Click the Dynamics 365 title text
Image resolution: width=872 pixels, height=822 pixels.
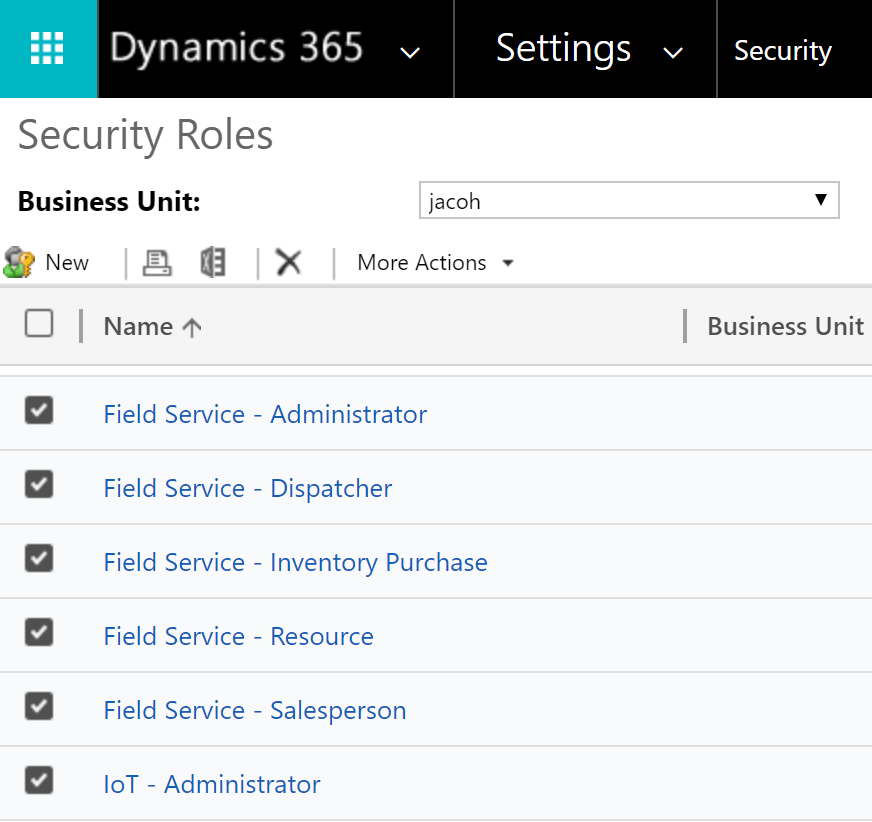coord(236,48)
